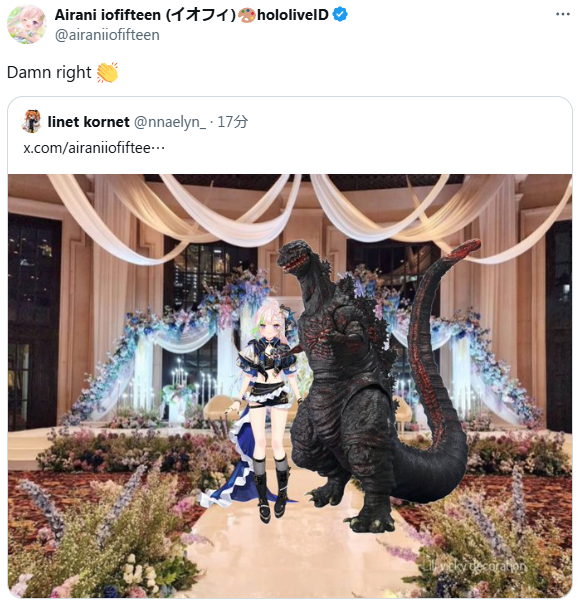Follow the x.com/airaniiofiftee… link
The height and width of the screenshot is (604, 579).
[94, 148]
